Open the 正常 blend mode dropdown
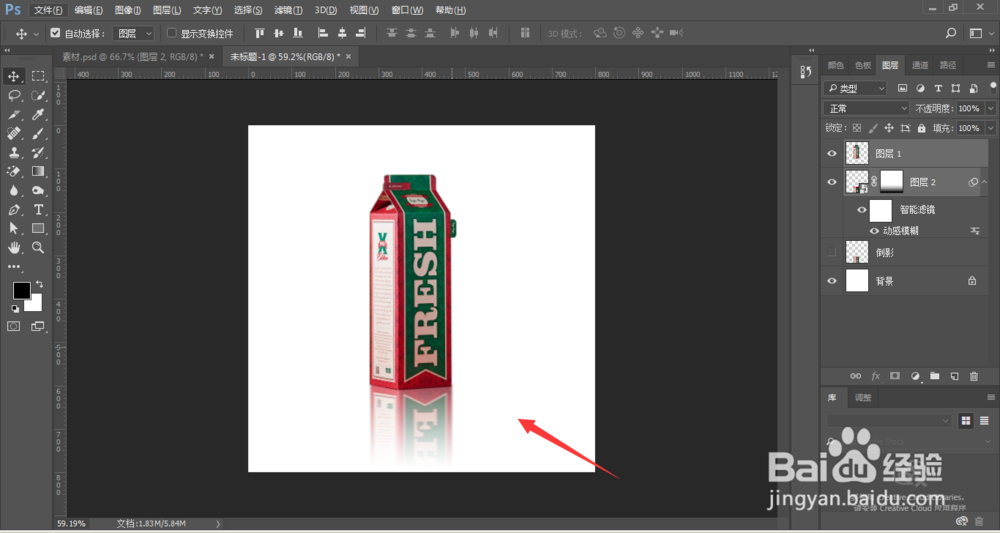This screenshot has height=533, width=1000. click(x=866, y=108)
